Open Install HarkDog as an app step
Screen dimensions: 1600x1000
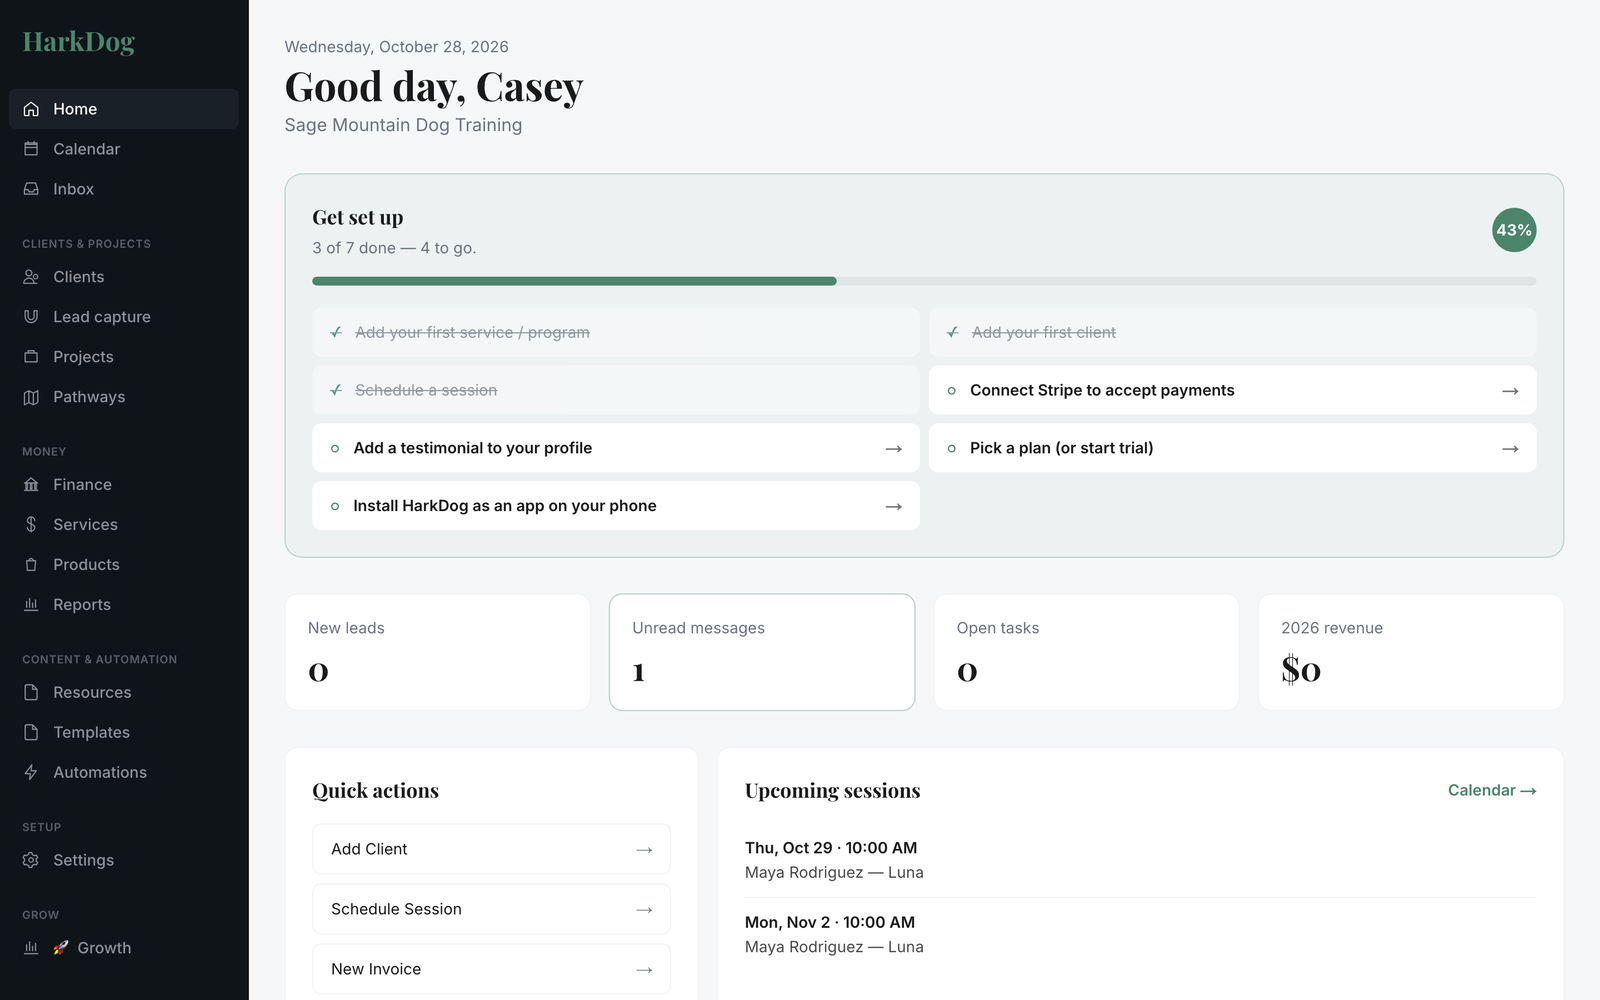tap(616, 506)
